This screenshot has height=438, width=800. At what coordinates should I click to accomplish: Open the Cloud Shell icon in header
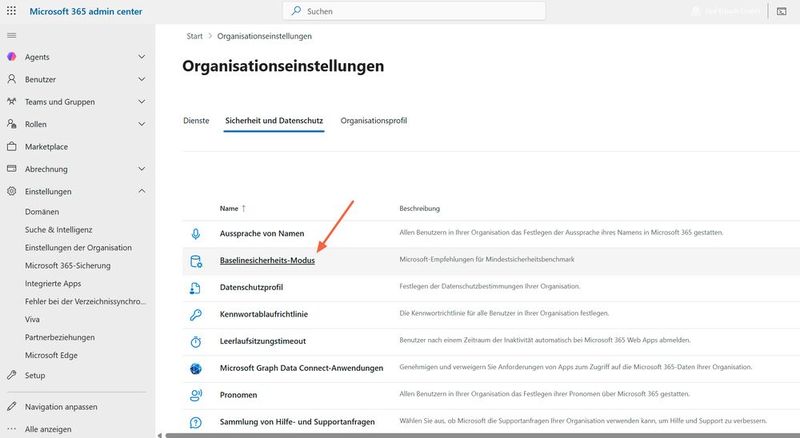tap(782, 11)
